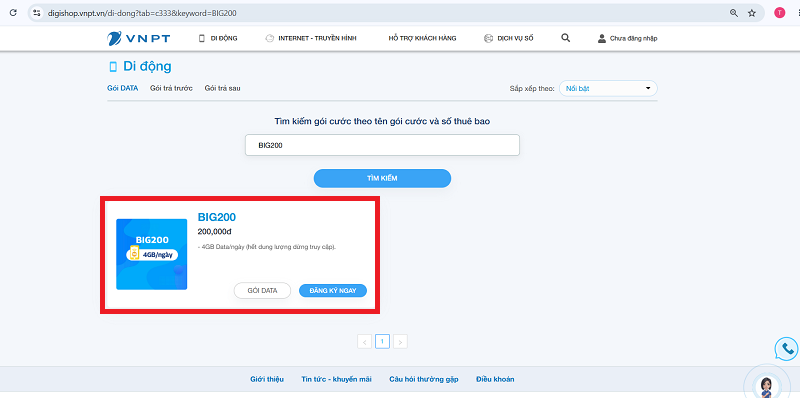Open the floating phone call icon

[x=787, y=349]
